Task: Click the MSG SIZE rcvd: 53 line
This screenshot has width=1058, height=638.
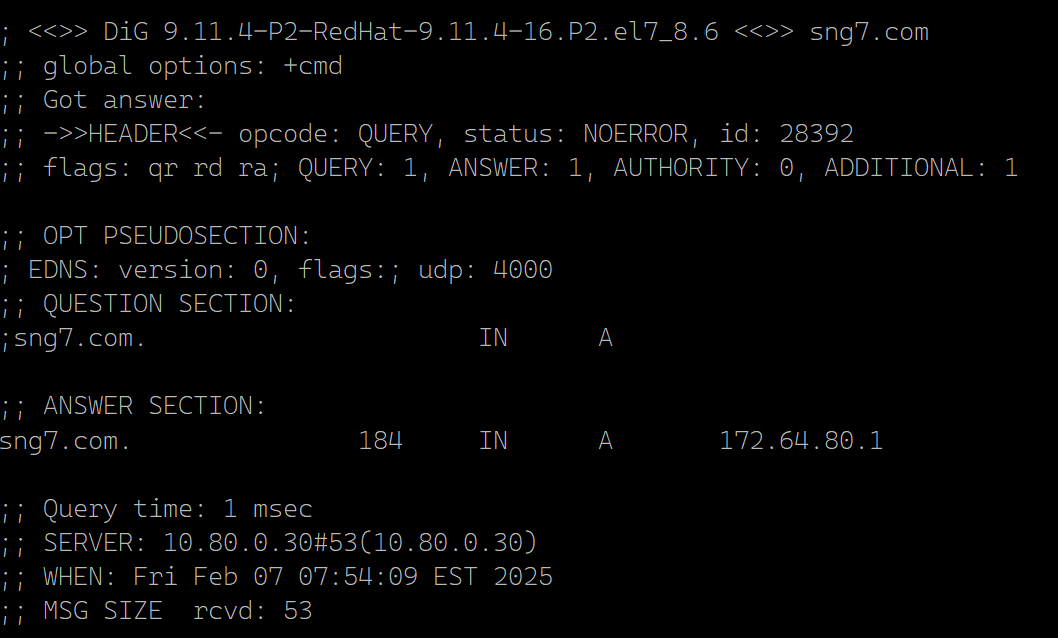Action: [x=157, y=610]
